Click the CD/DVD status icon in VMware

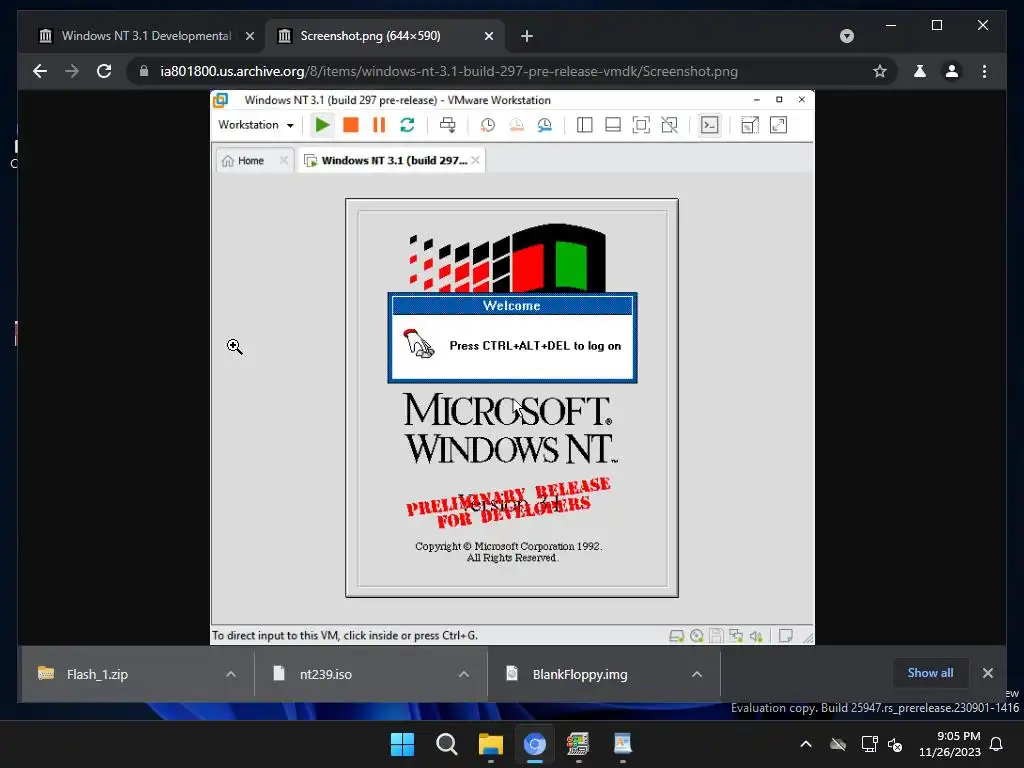[x=697, y=636]
